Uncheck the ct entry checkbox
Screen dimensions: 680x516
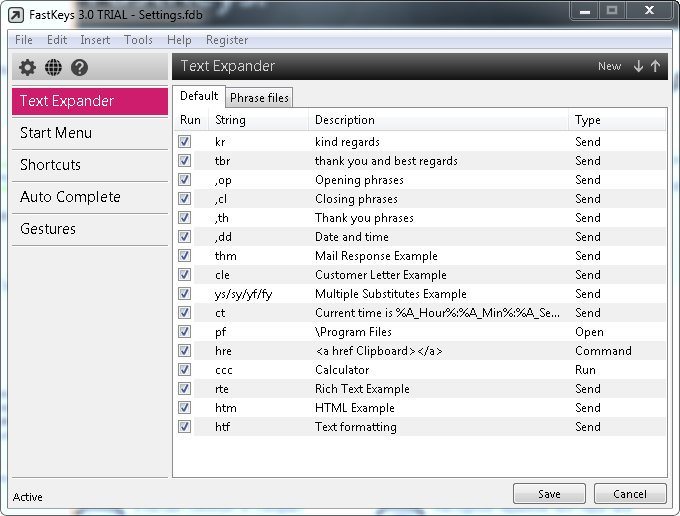tap(184, 313)
